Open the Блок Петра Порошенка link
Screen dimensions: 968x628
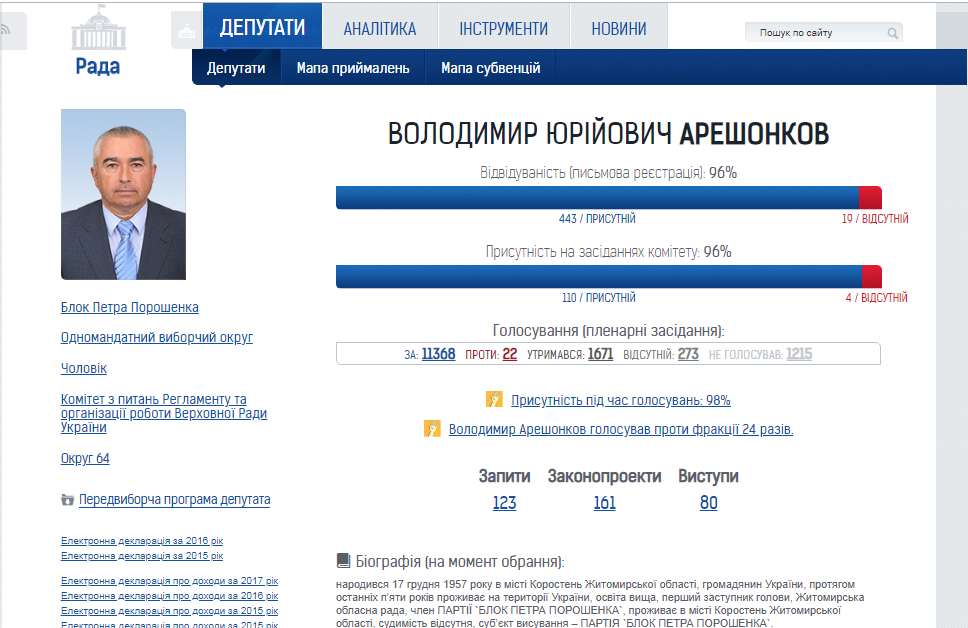(130, 307)
